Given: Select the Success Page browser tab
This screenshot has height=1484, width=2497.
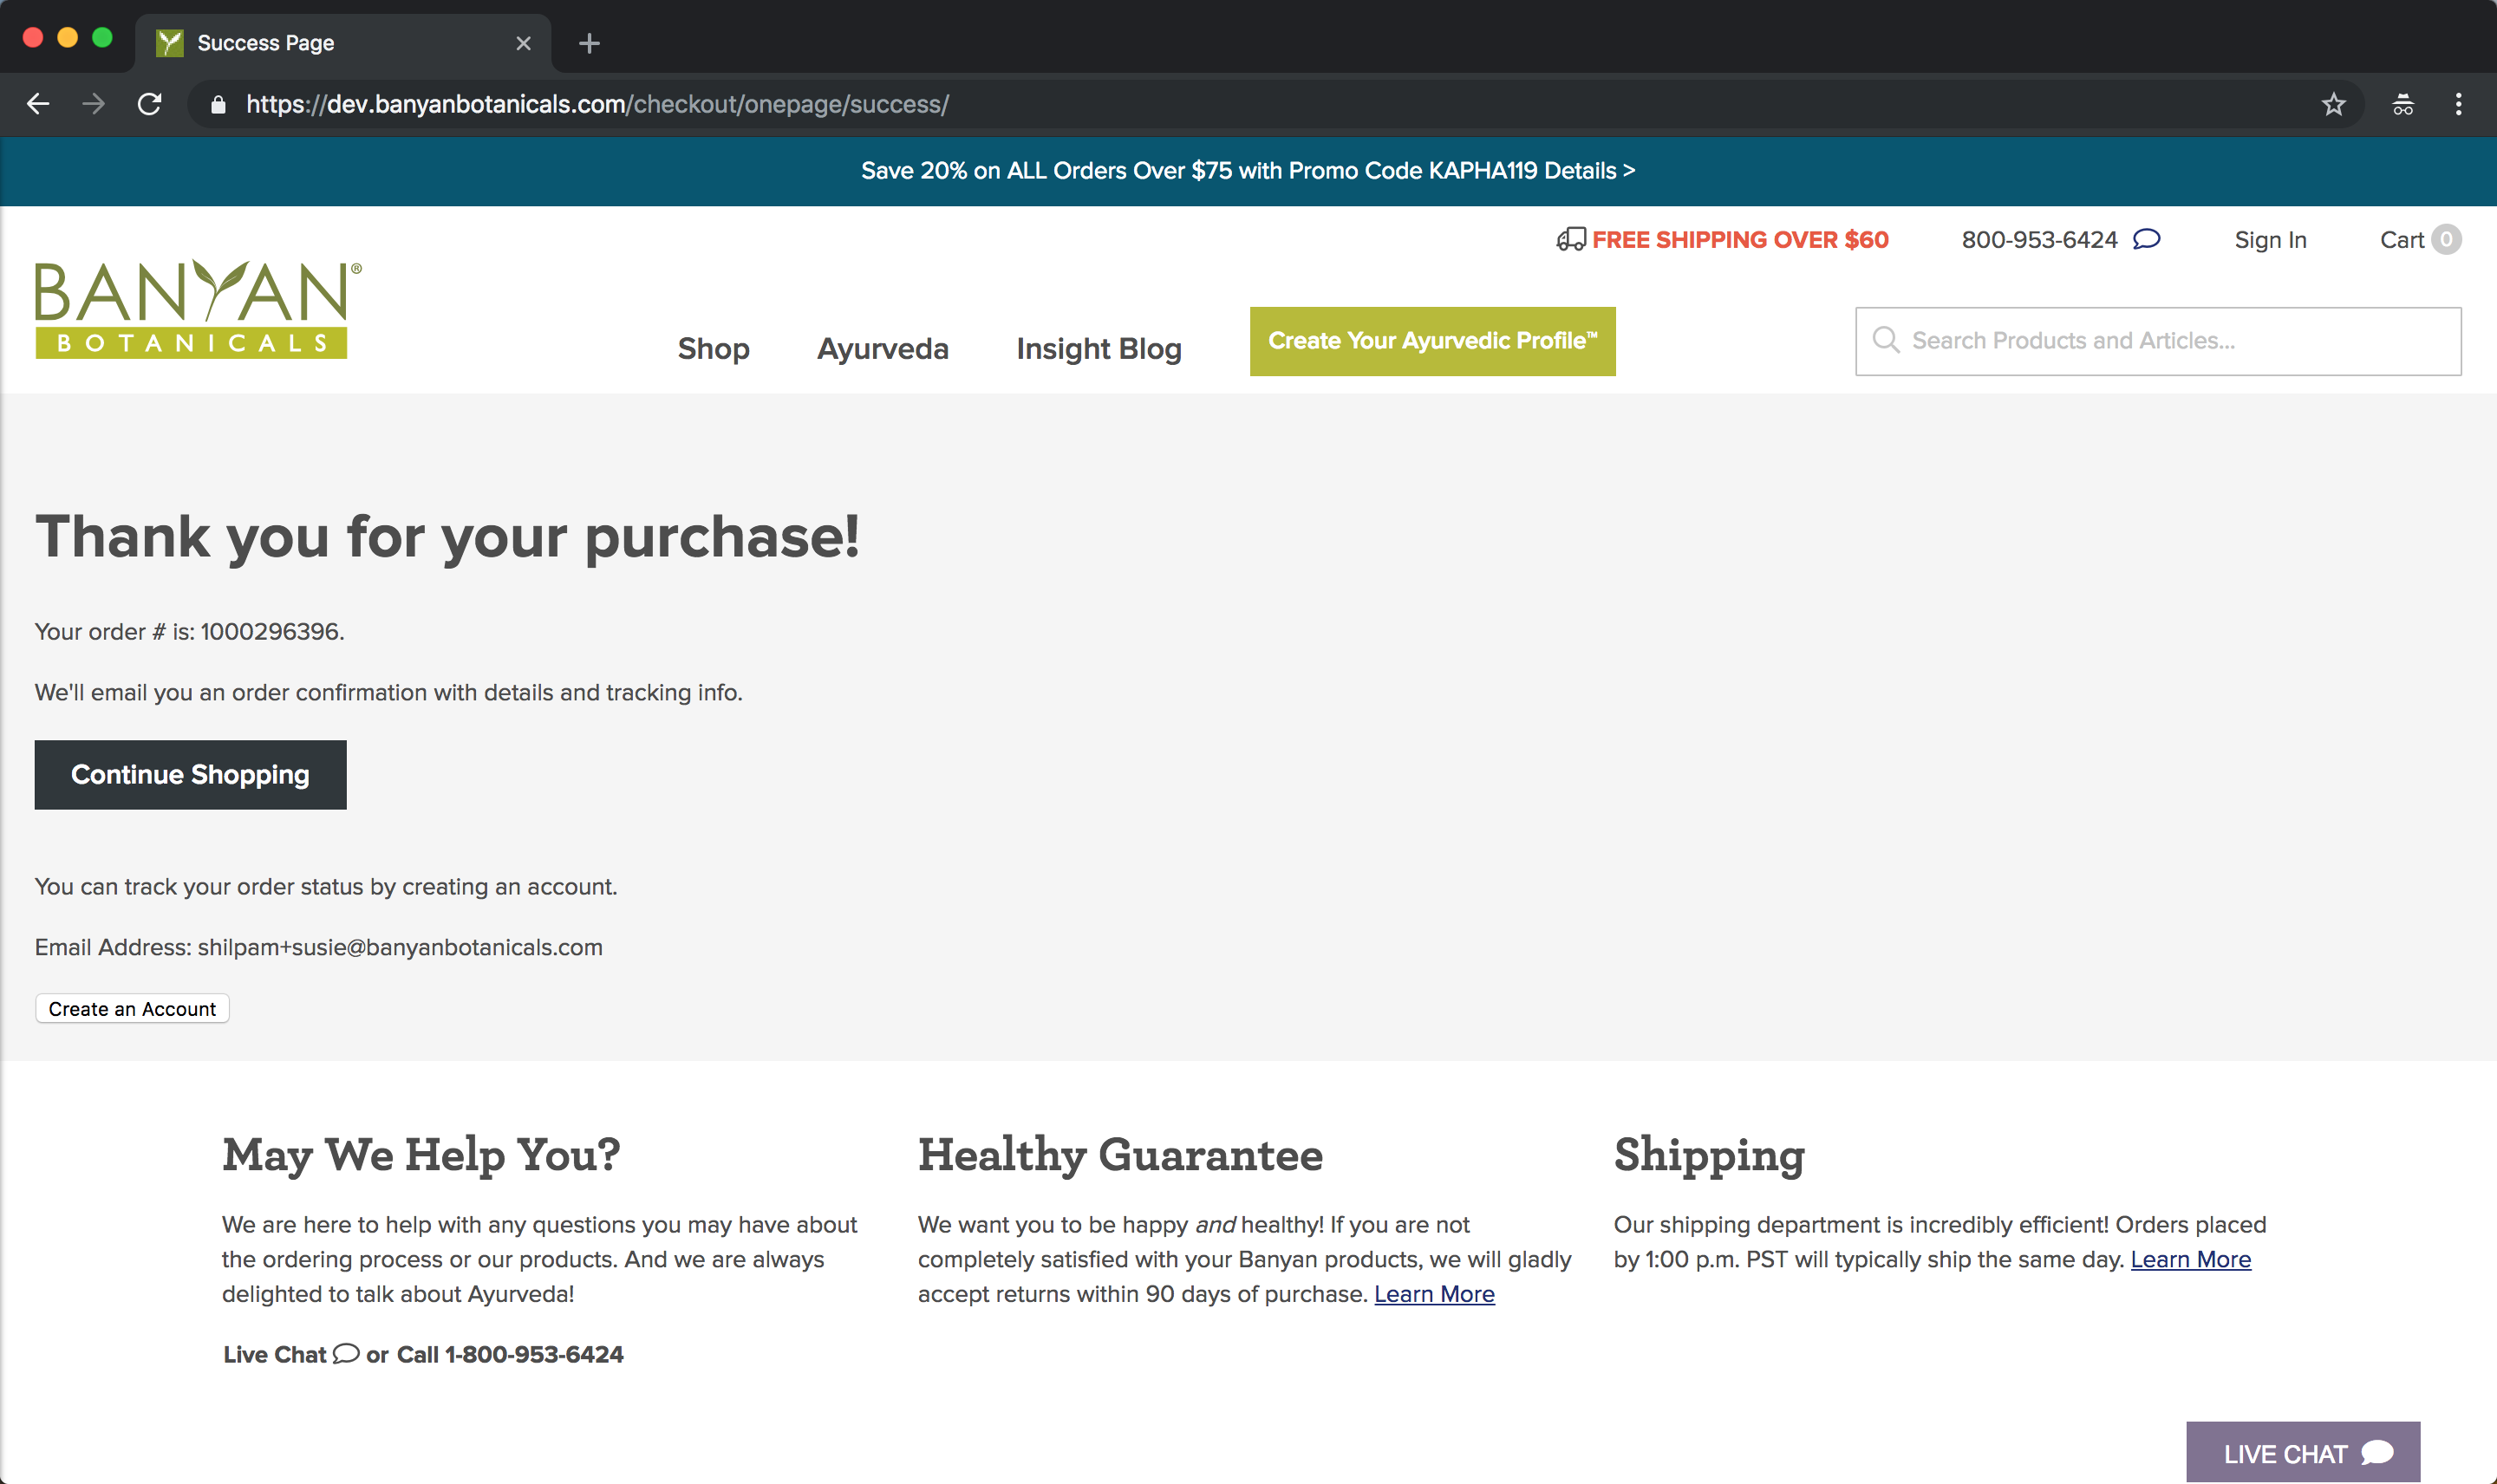Looking at the screenshot, I should click(x=343, y=43).
